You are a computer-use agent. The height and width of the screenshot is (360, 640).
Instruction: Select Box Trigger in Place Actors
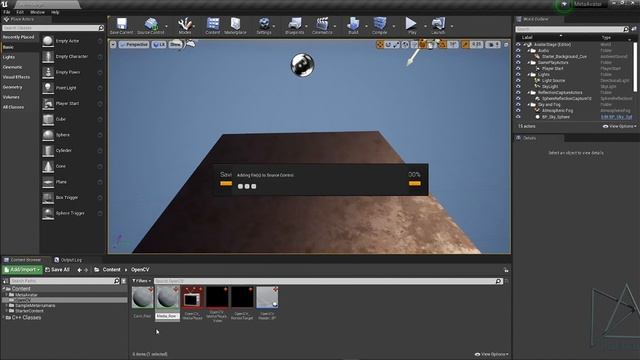72,198
